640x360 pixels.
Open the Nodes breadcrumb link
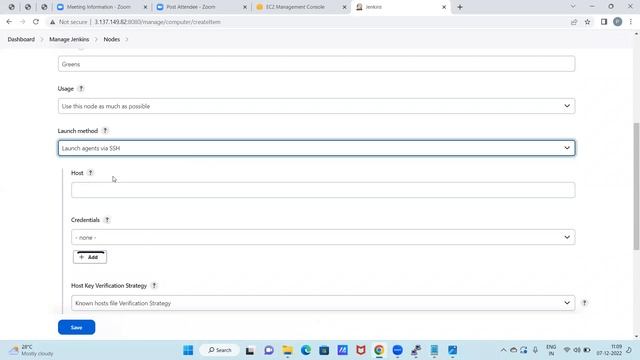coord(111,39)
